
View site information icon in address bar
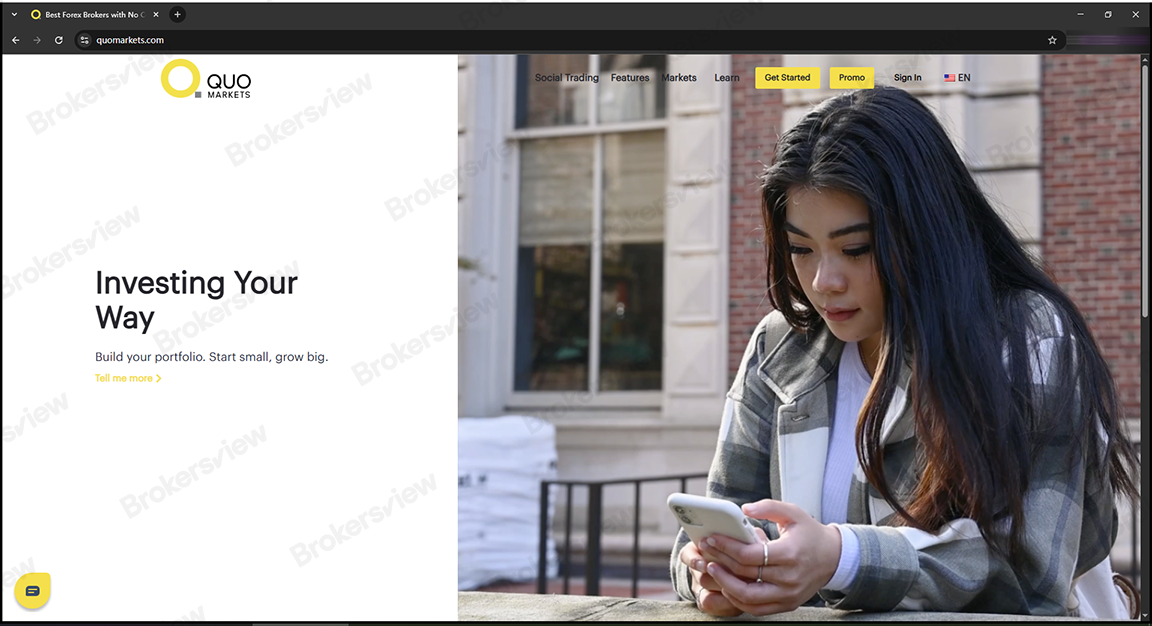(x=84, y=40)
